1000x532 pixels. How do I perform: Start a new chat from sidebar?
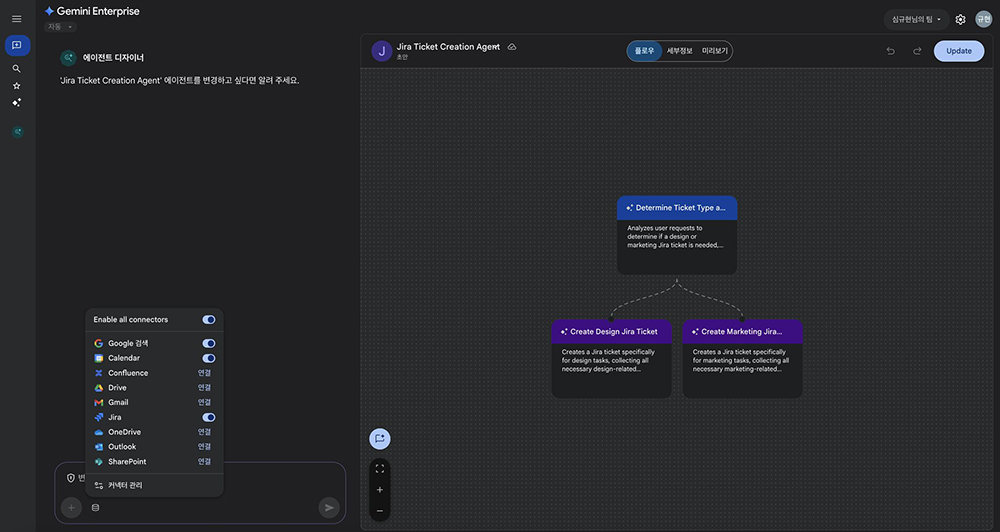pyautogui.click(x=17, y=46)
